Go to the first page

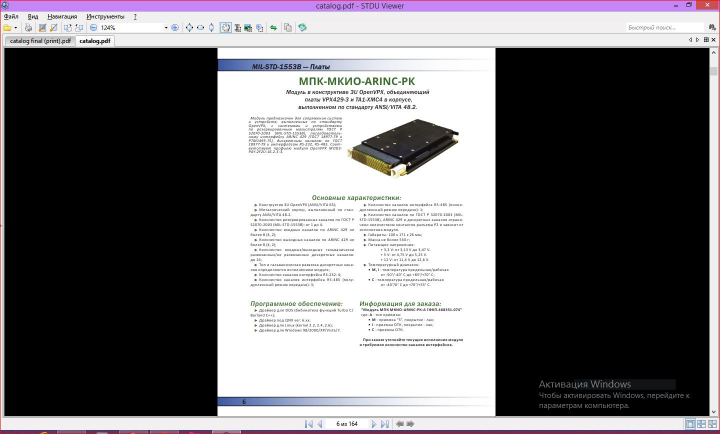(x=309, y=424)
